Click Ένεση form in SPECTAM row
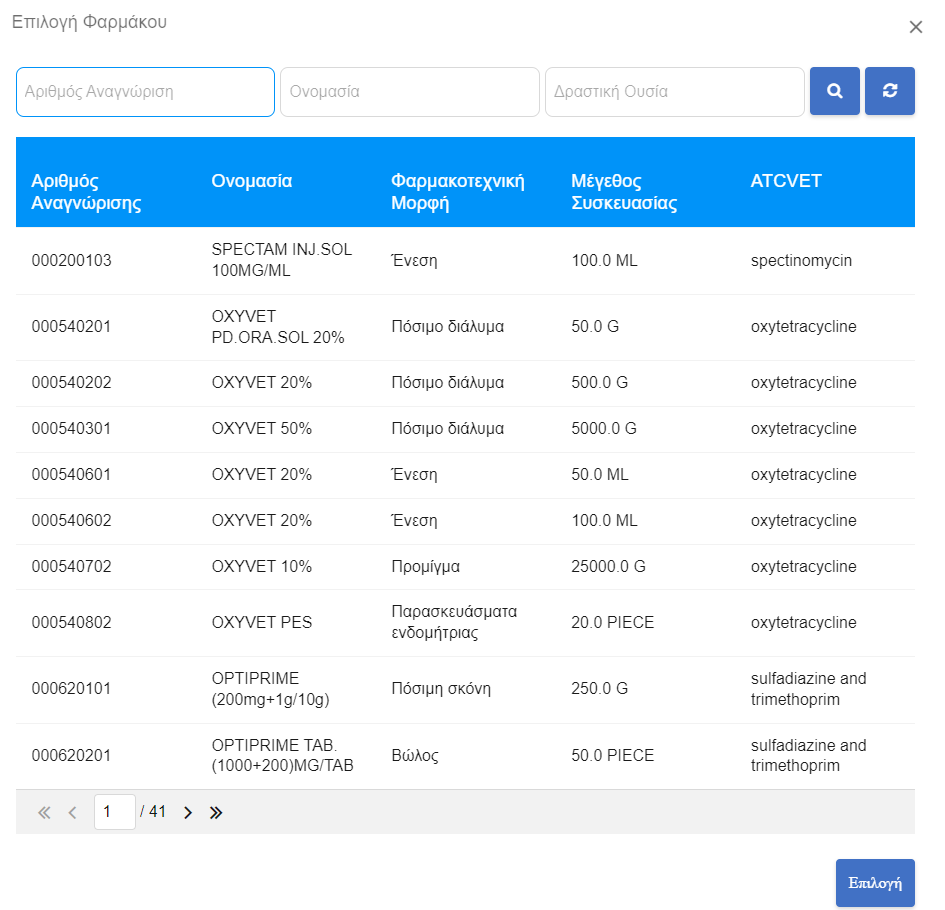 pos(414,260)
